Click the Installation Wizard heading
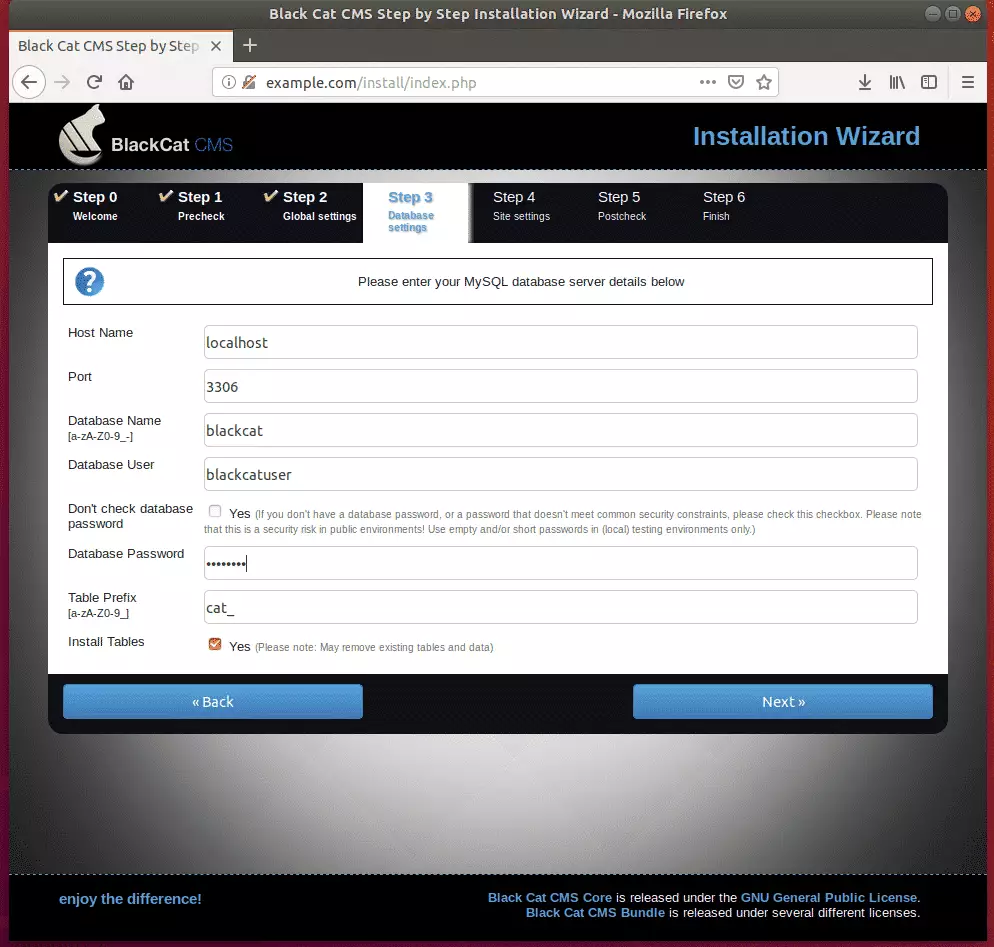Viewport: 994px width, 947px height. (806, 136)
